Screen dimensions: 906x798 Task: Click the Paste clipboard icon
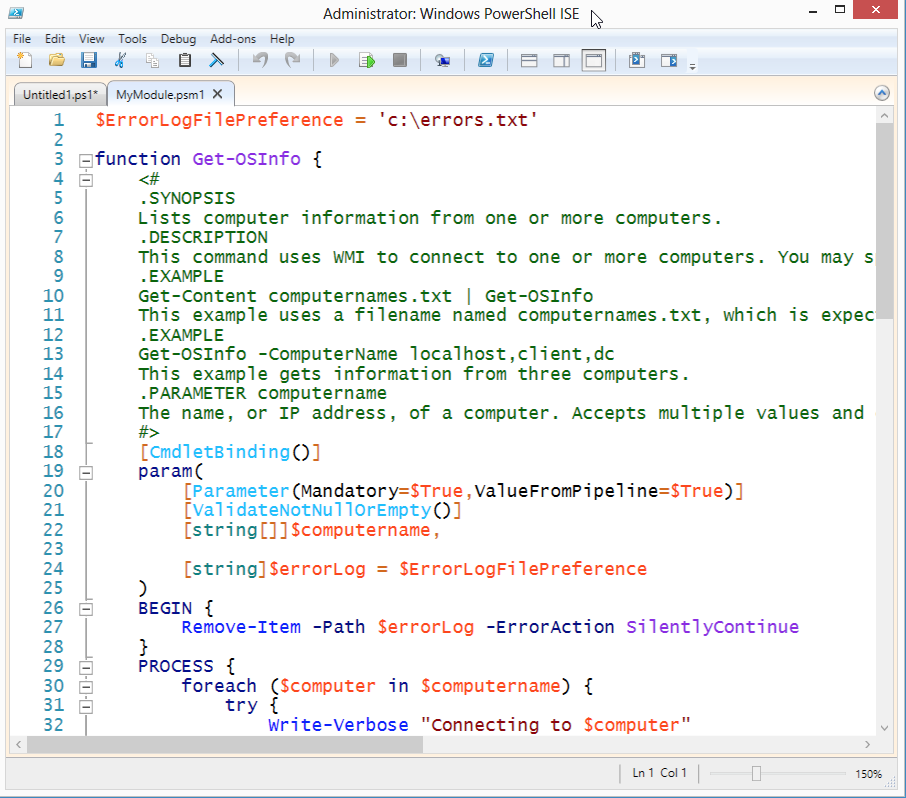pos(184,61)
